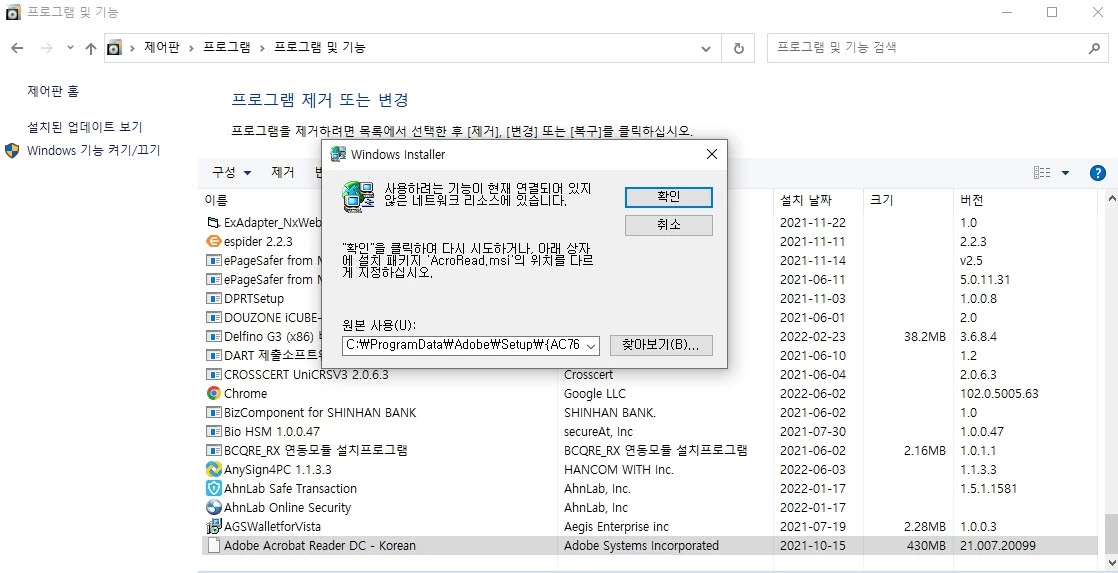
Task: Select Delfino G3 (x86) program icon
Action: click(x=213, y=336)
